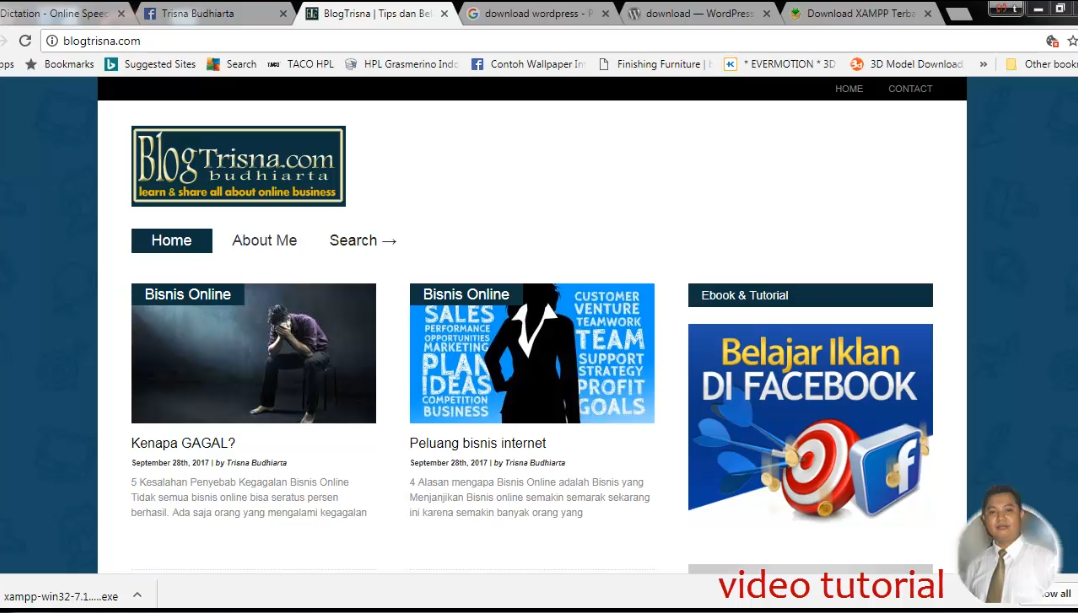Expand the xampp download item options arrow
Viewport: 1078px width, 613px height.
pyautogui.click(x=137, y=595)
